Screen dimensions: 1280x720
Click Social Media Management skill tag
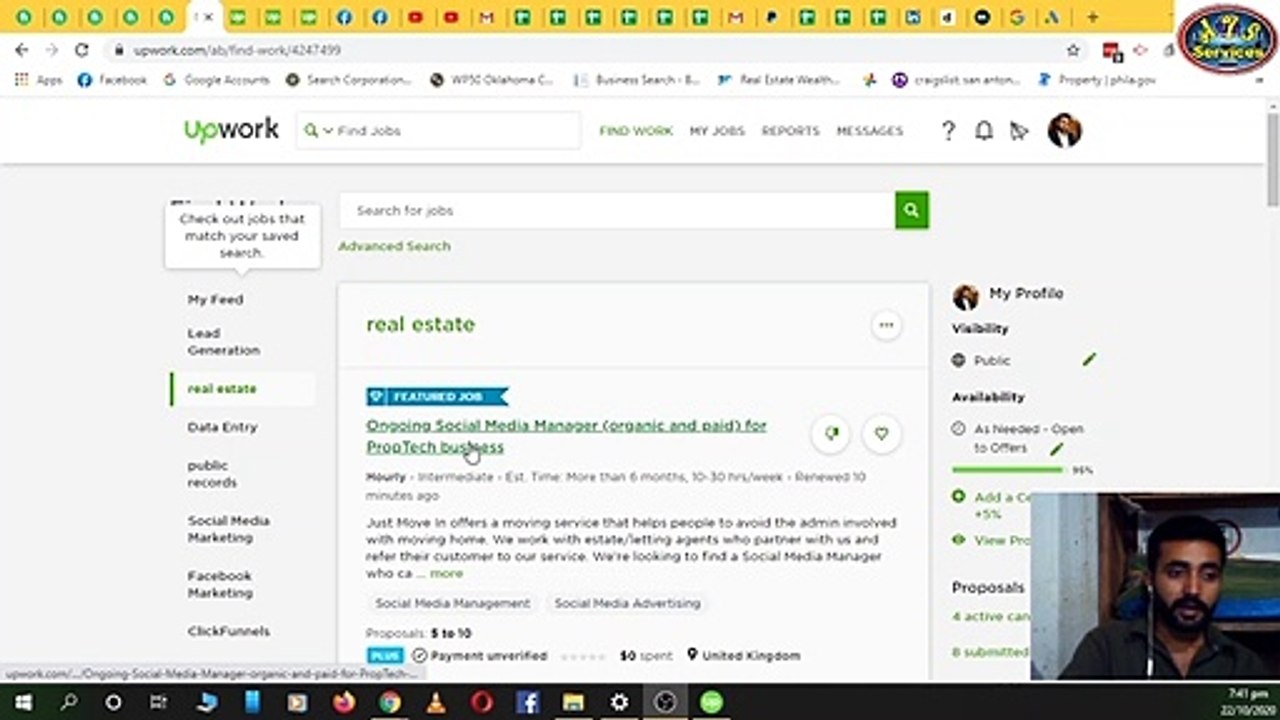(452, 603)
